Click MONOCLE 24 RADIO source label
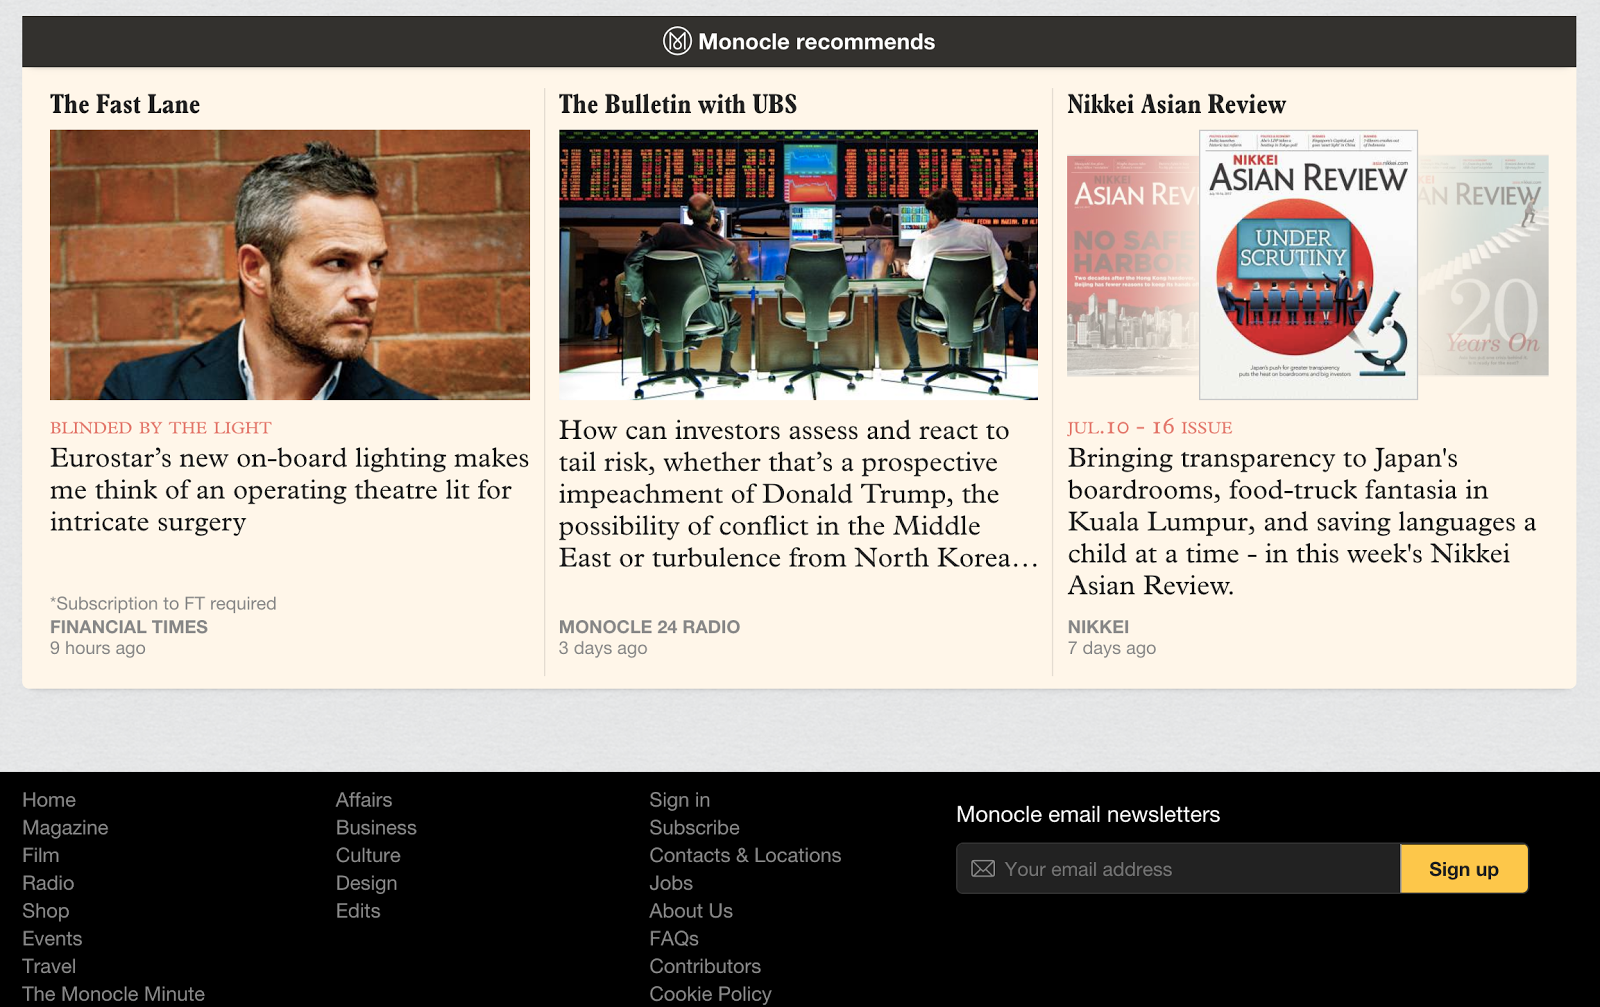Screen dimensions: 1600x1007 (x=649, y=627)
